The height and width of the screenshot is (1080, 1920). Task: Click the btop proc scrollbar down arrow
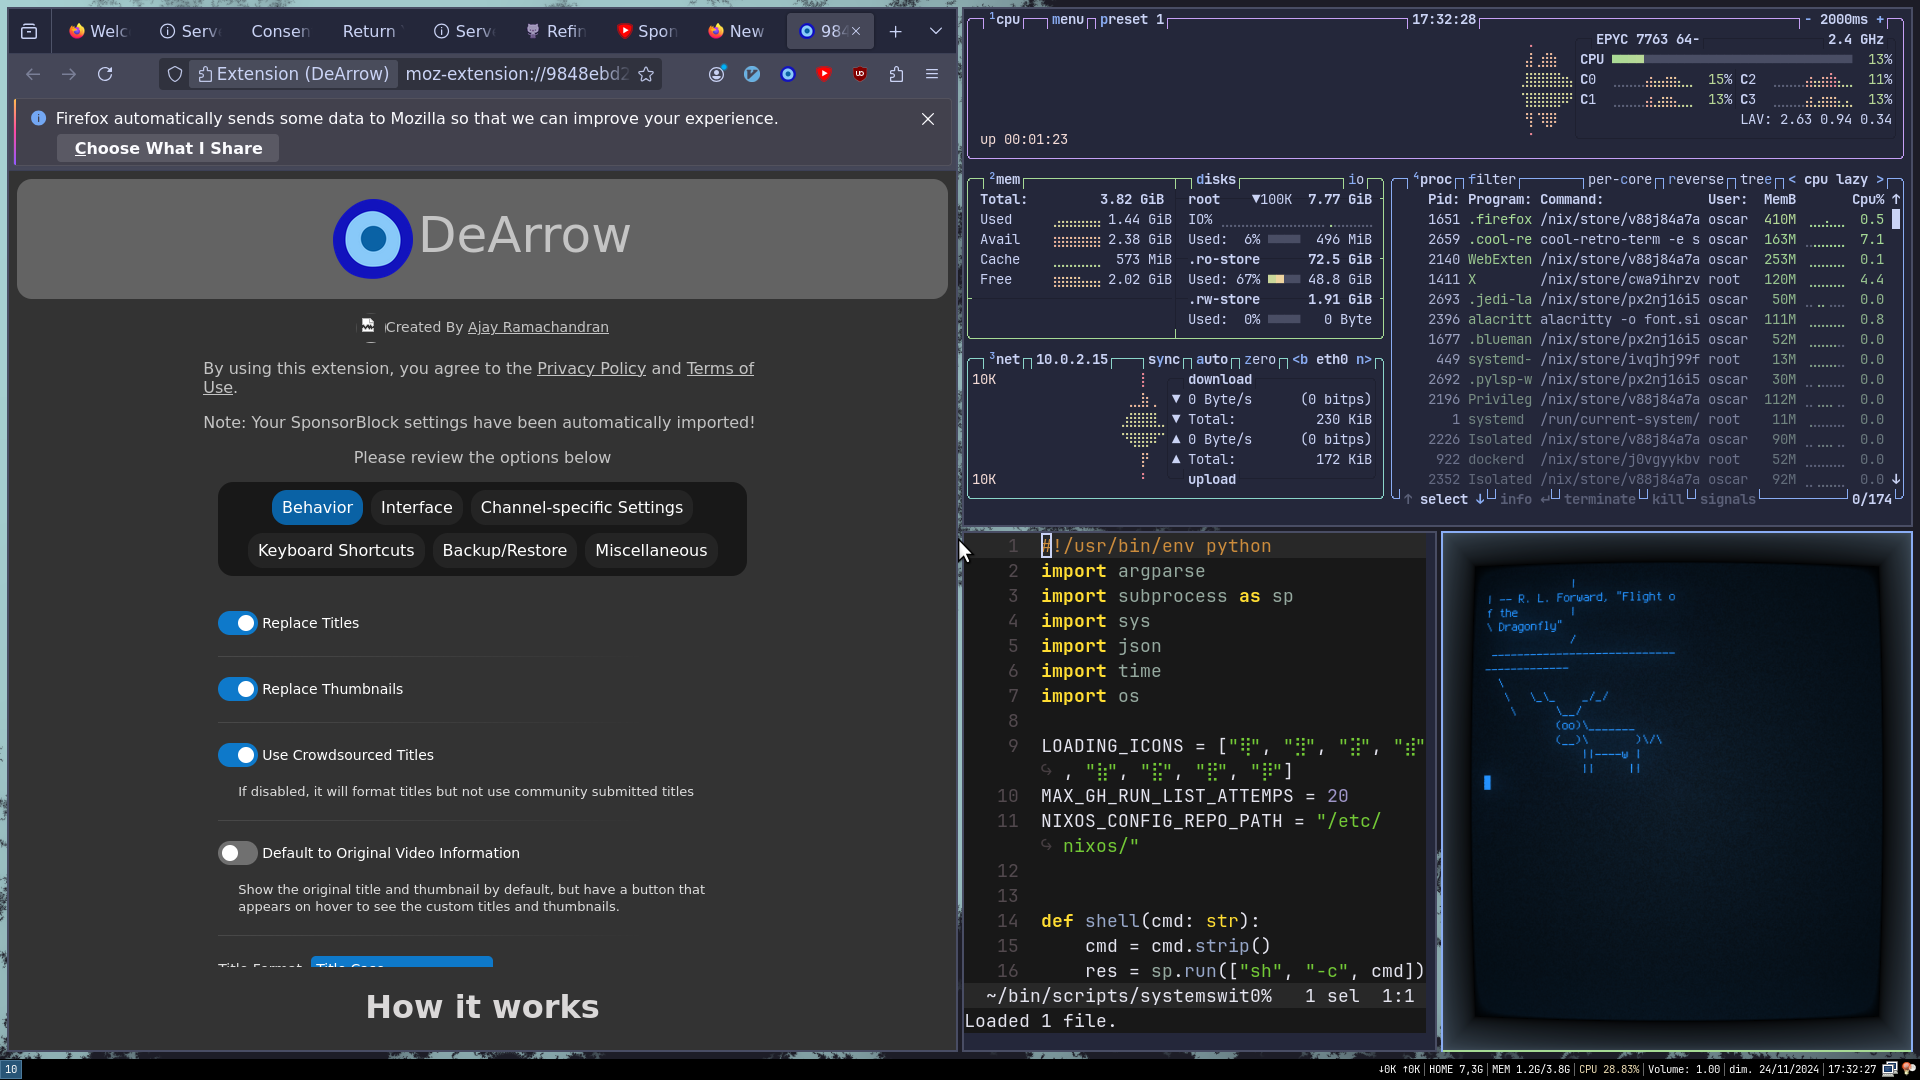(1896, 479)
